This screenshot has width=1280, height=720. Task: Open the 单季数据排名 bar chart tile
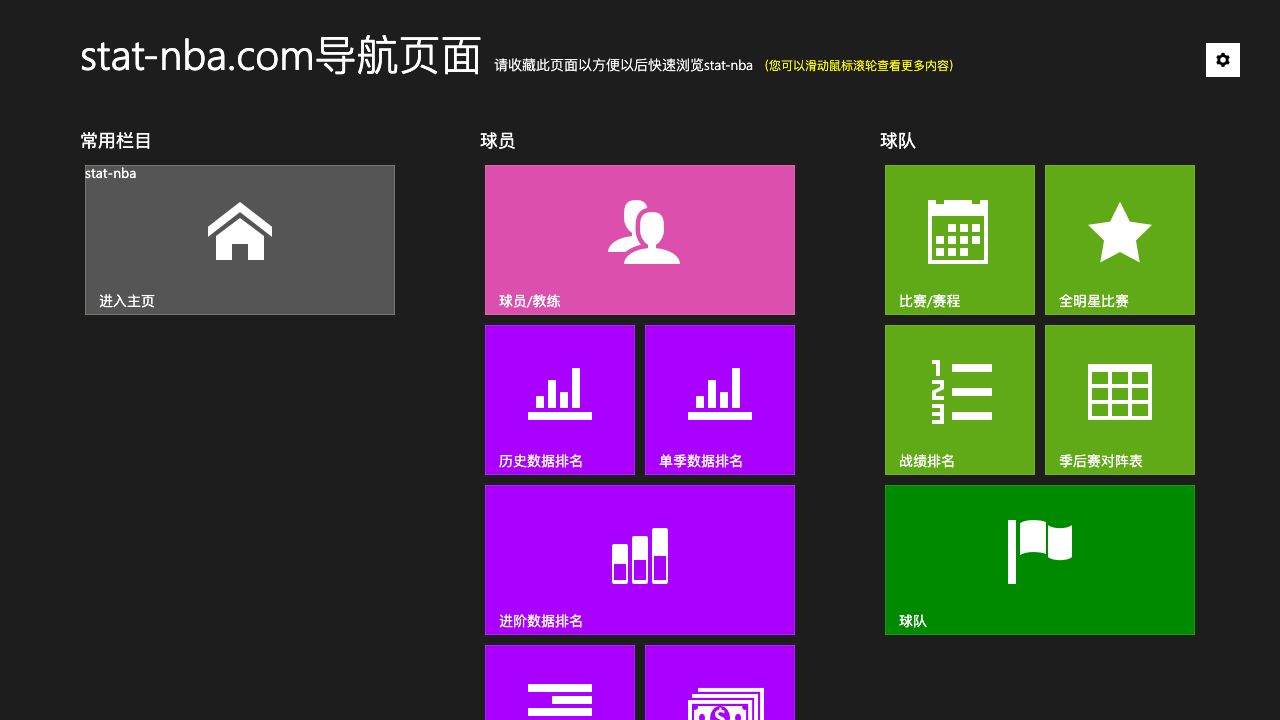click(x=720, y=400)
